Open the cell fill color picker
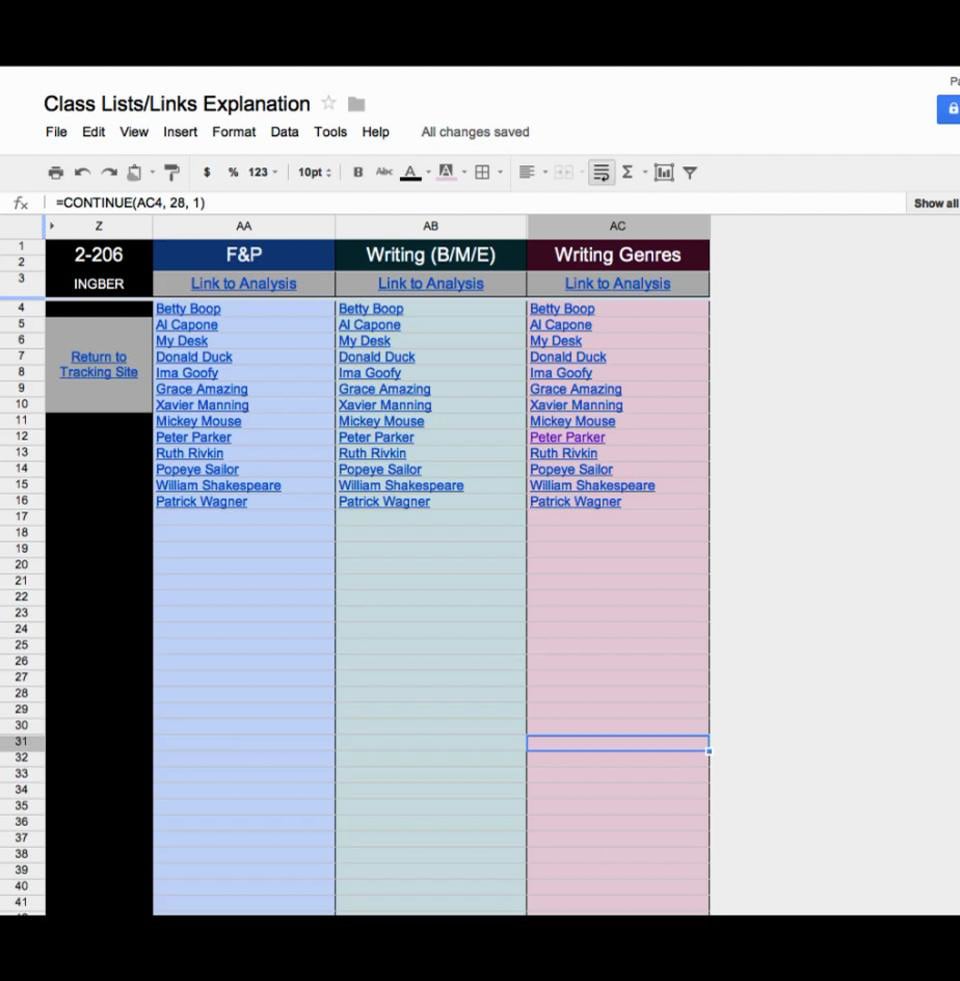The image size is (960, 981). pyautogui.click(x=446, y=173)
